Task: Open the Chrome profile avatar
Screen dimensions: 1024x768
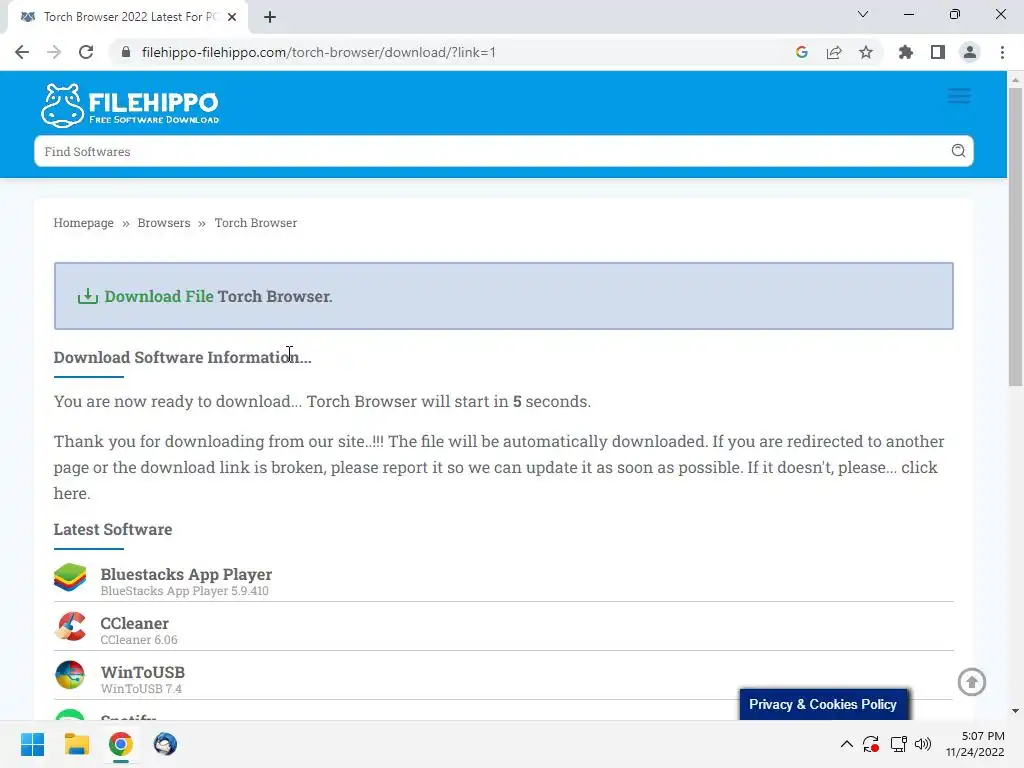Action: coord(970,52)
